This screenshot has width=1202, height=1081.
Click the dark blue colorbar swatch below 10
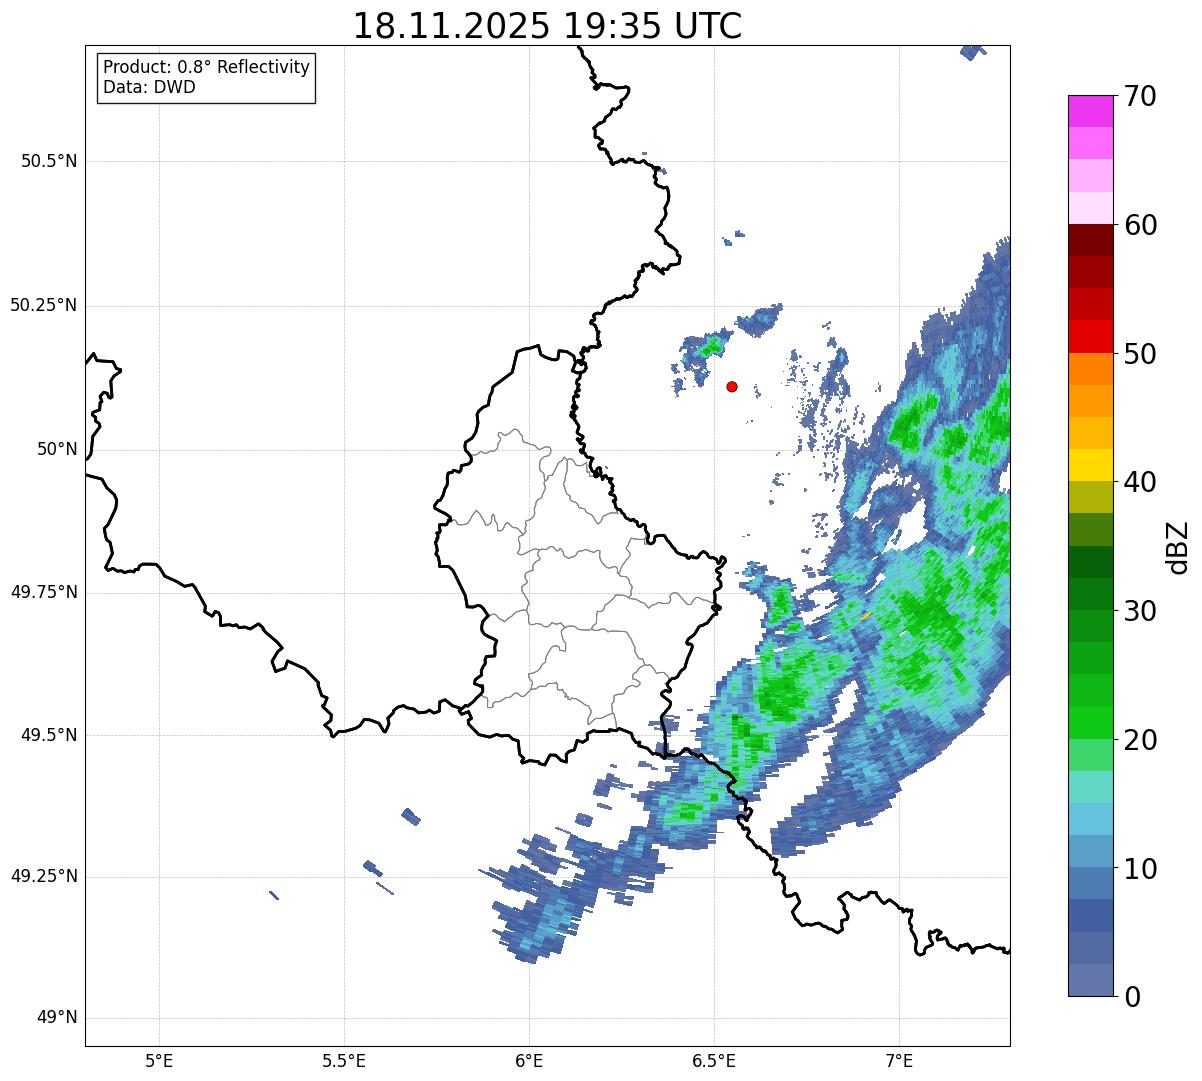pos(1091,915)
